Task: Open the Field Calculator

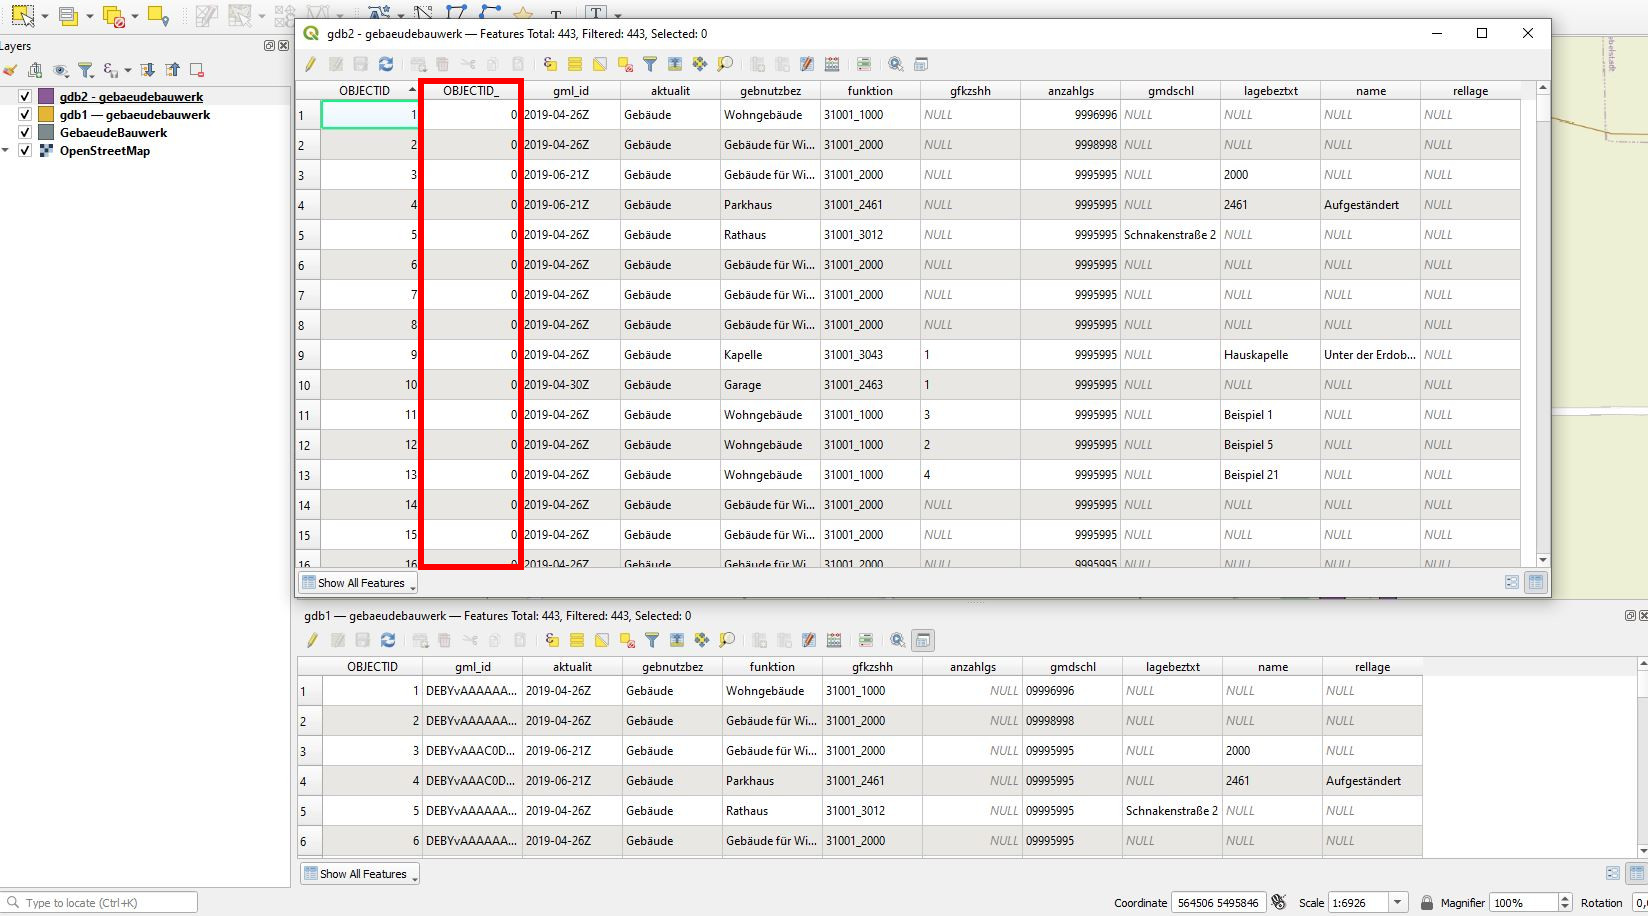Action: pos(833,64)
